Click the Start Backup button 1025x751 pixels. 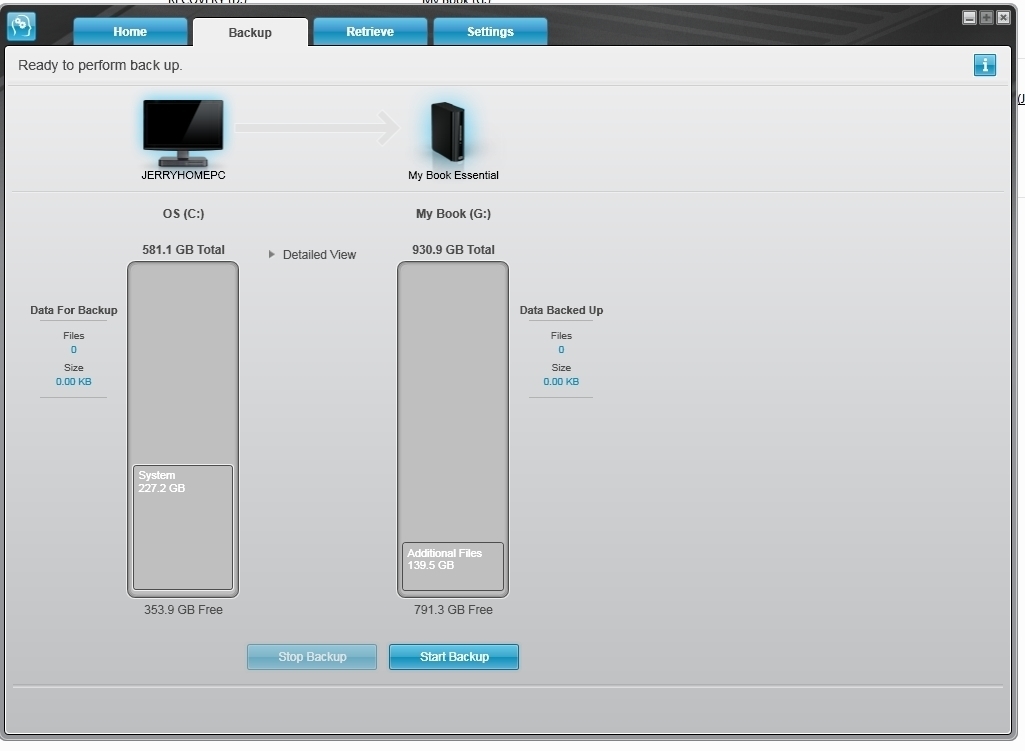(454, 657)
